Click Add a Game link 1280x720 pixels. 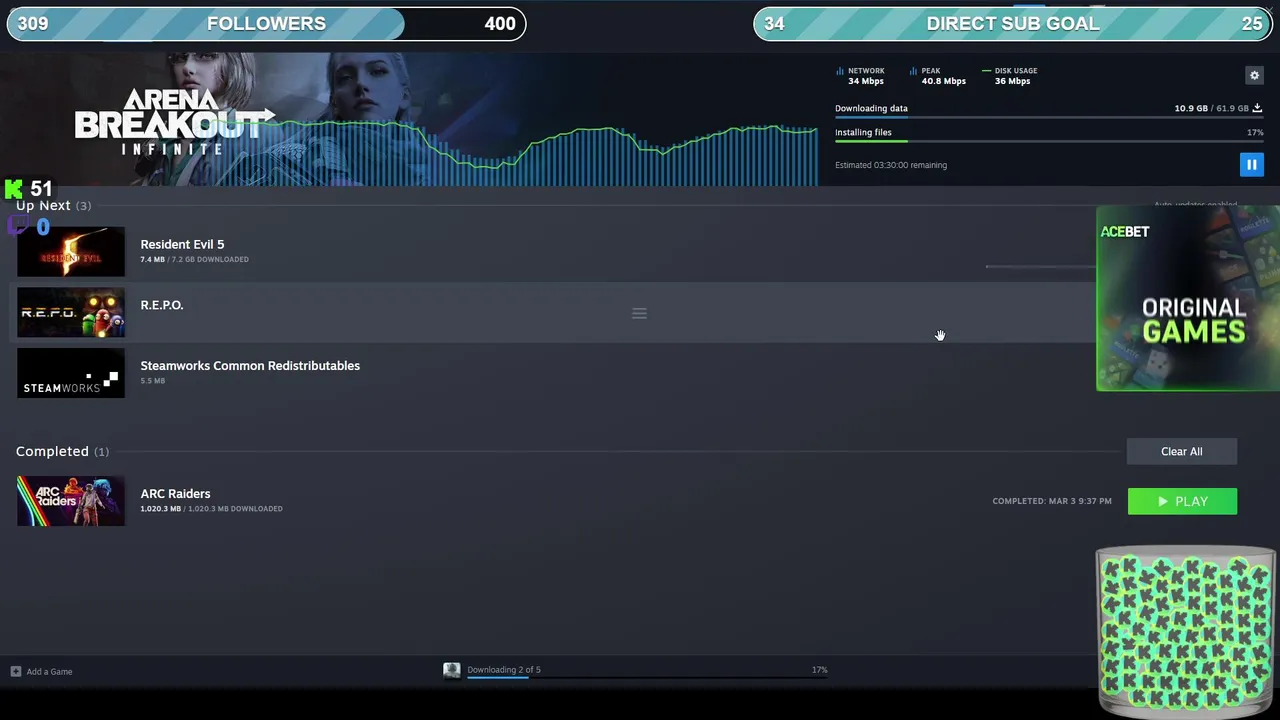pyautogui.click(x=49, y=671)
